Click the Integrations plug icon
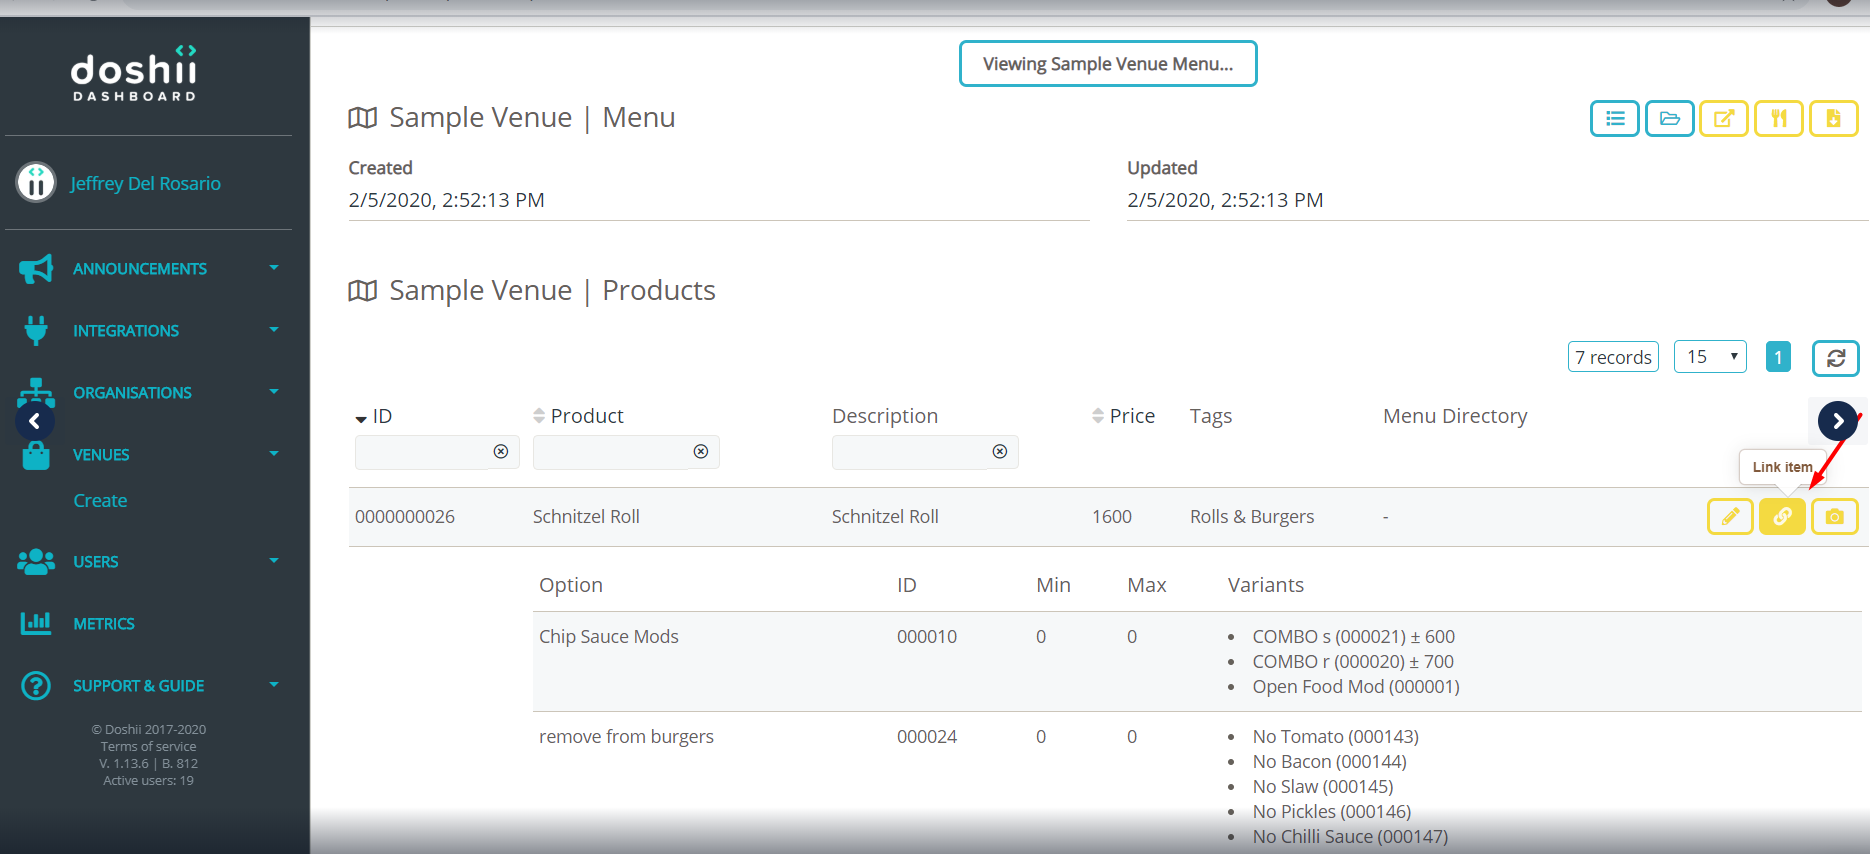1870x854 pixels. [x=36, y=330]
